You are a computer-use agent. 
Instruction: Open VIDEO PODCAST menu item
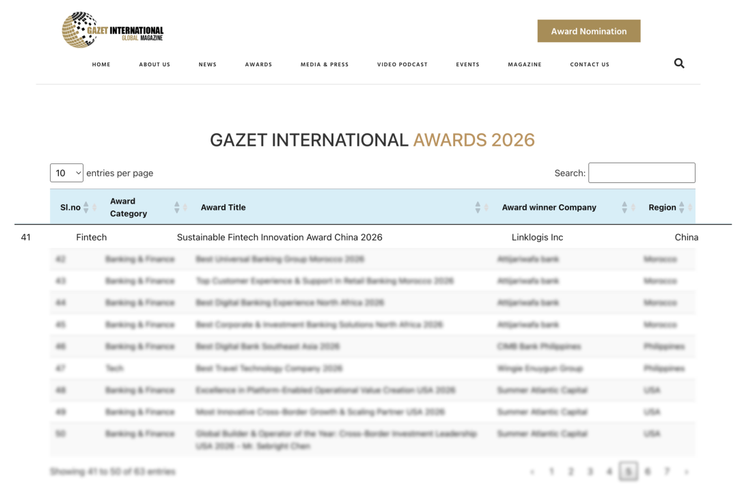[x=402, y=65]
